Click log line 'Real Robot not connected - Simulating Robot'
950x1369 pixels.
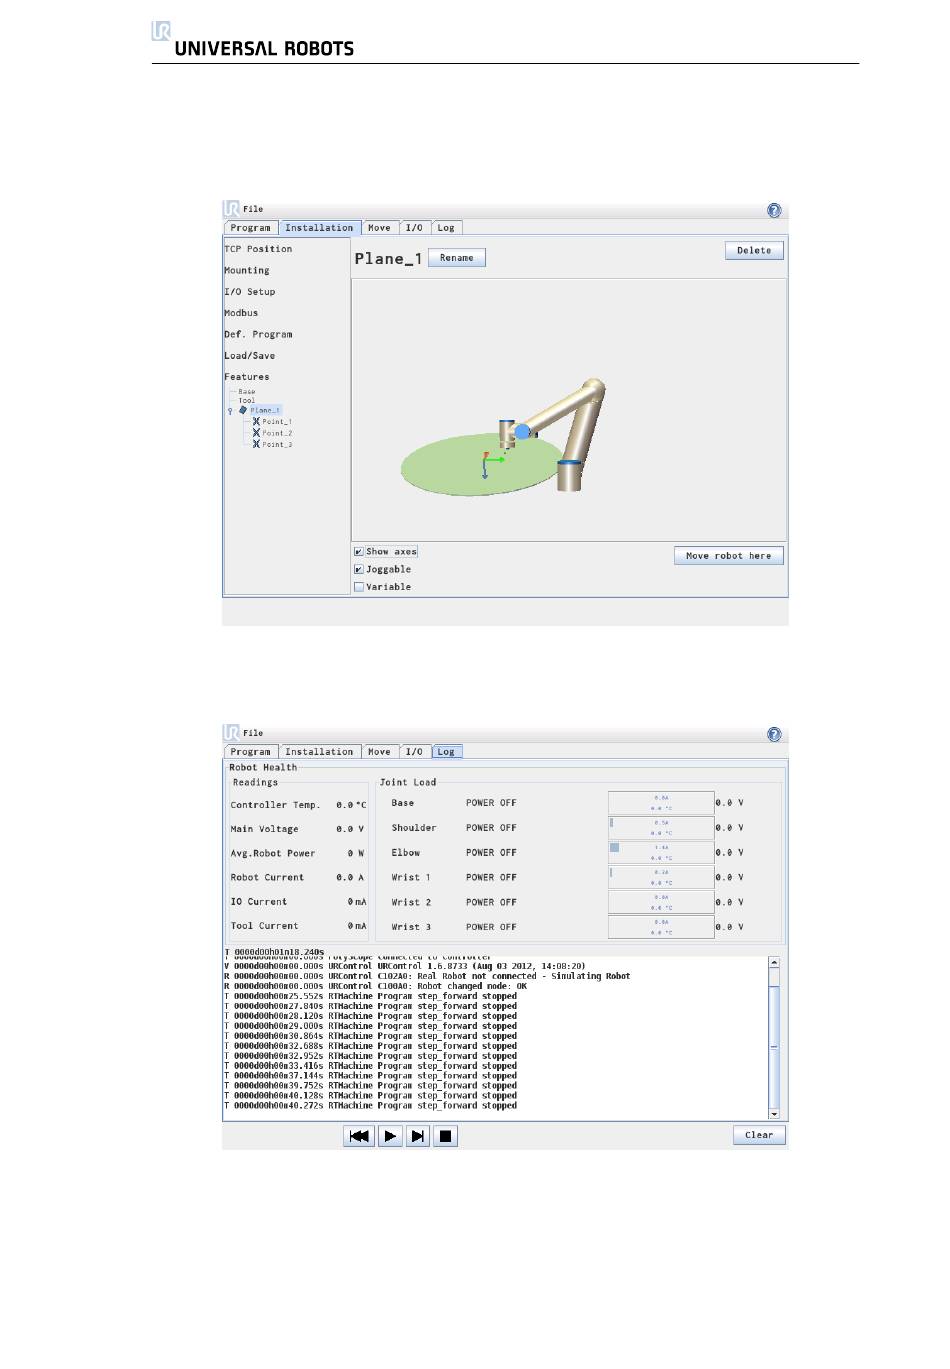(x=427, y=977)
